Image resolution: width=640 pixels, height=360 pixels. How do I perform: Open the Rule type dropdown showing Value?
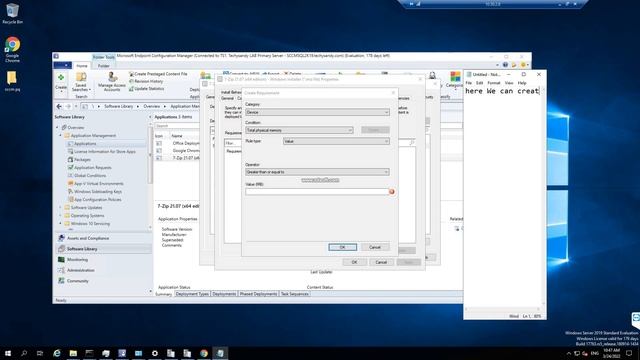pos(336,141)
